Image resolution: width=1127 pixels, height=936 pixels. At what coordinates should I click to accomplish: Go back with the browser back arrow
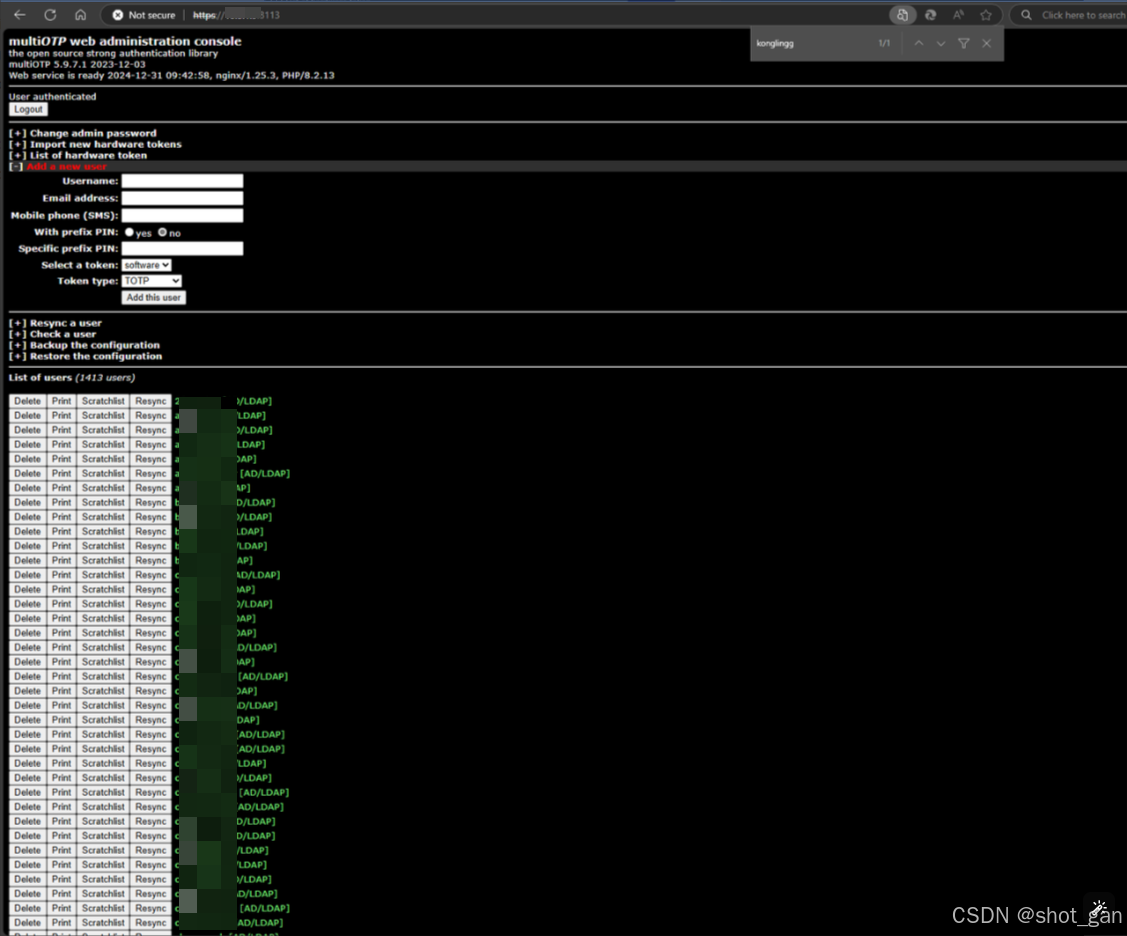(x=19, y=14)
